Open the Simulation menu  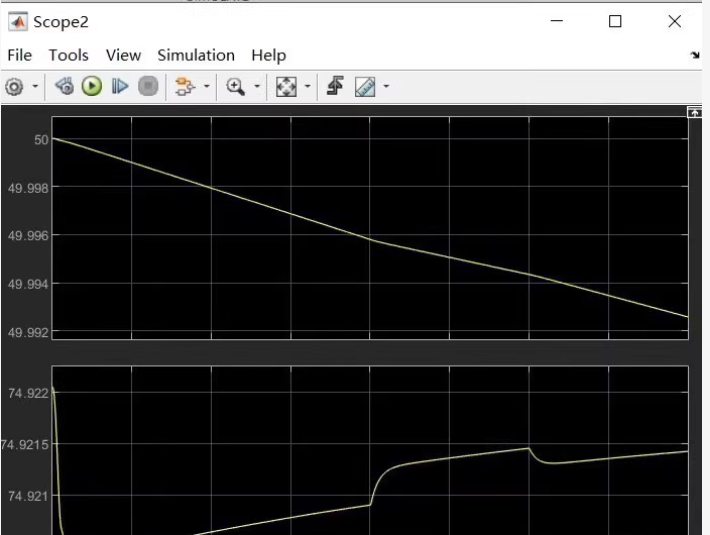click(196, 55)
